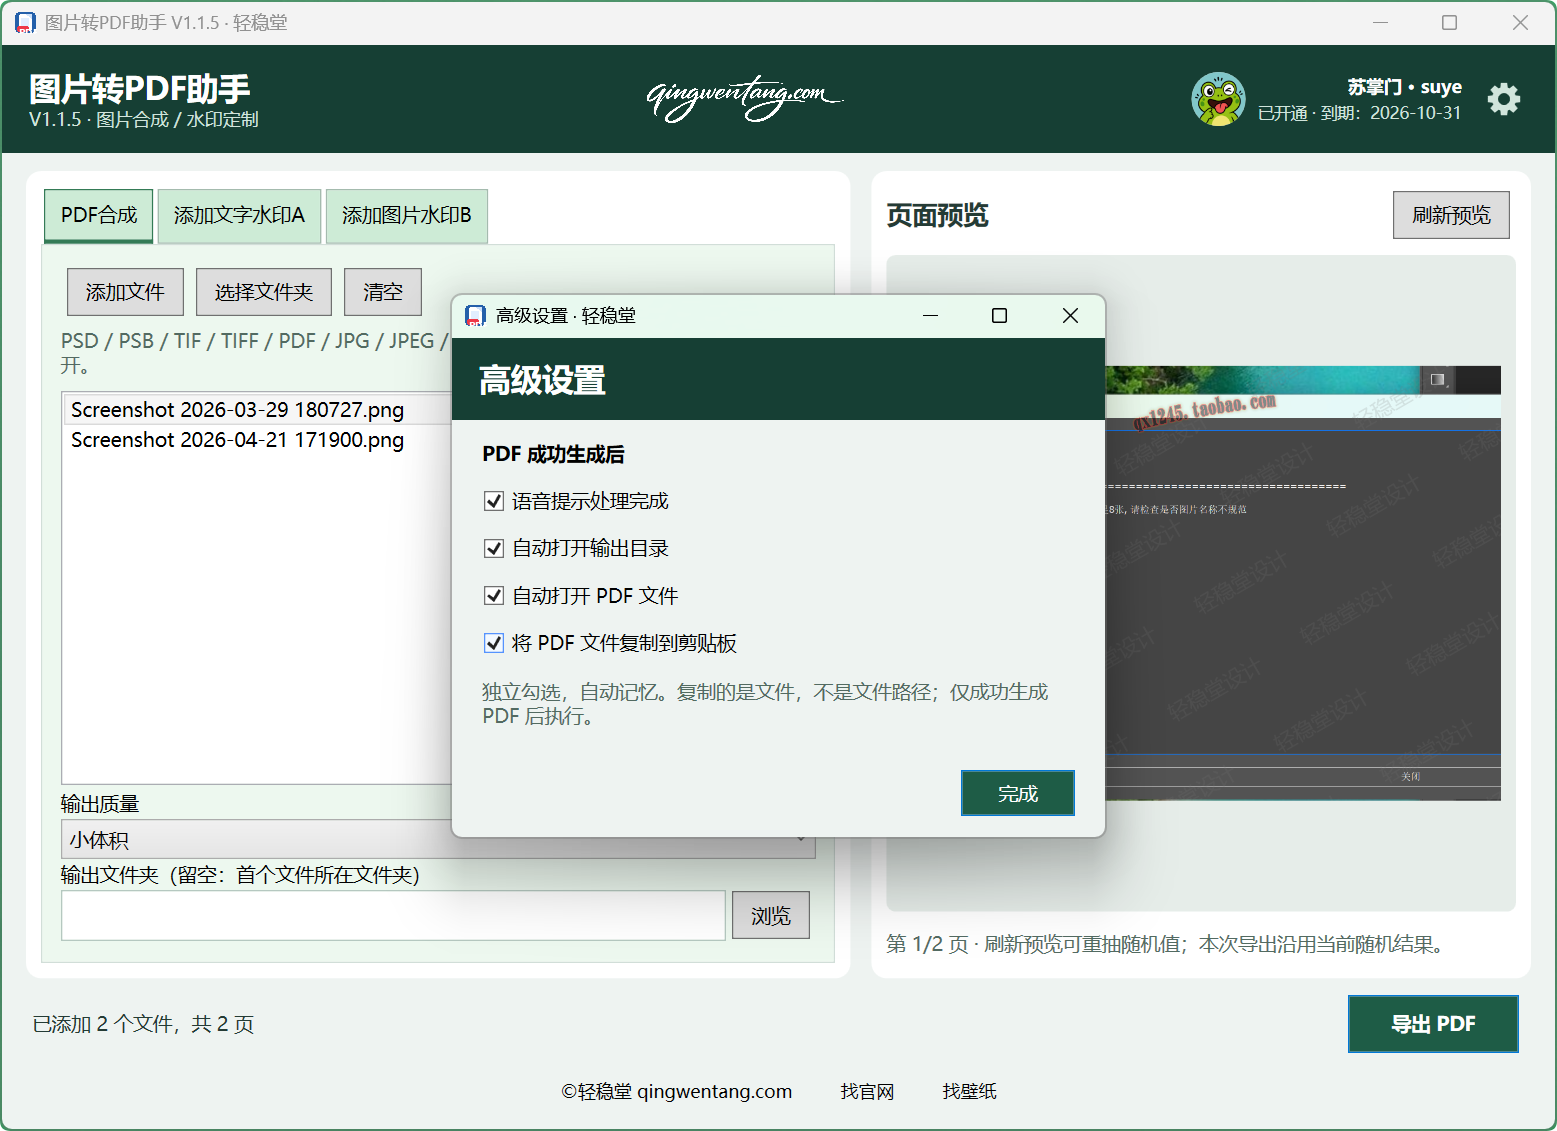
Task: Open settings via the gear icon
Action: [1503, 99]
